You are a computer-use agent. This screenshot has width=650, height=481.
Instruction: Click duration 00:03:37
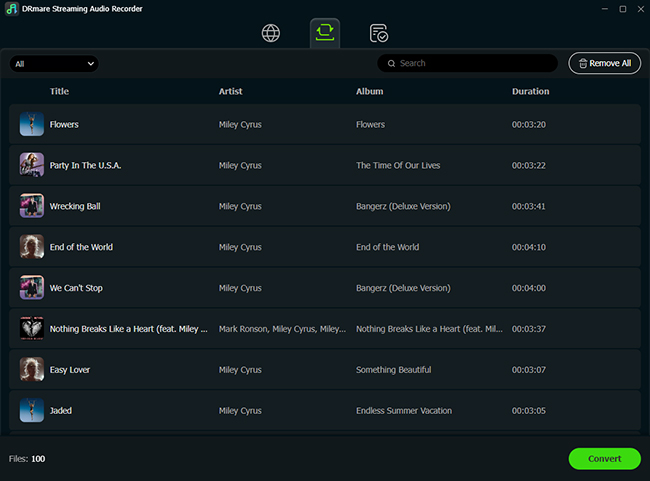tap(529, 329)
